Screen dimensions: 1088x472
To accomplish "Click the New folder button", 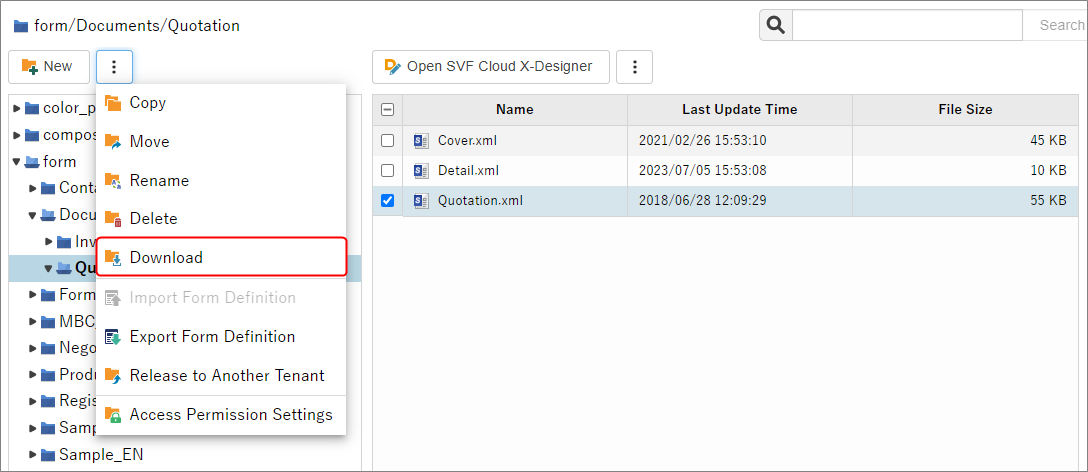I will [48, 67].
